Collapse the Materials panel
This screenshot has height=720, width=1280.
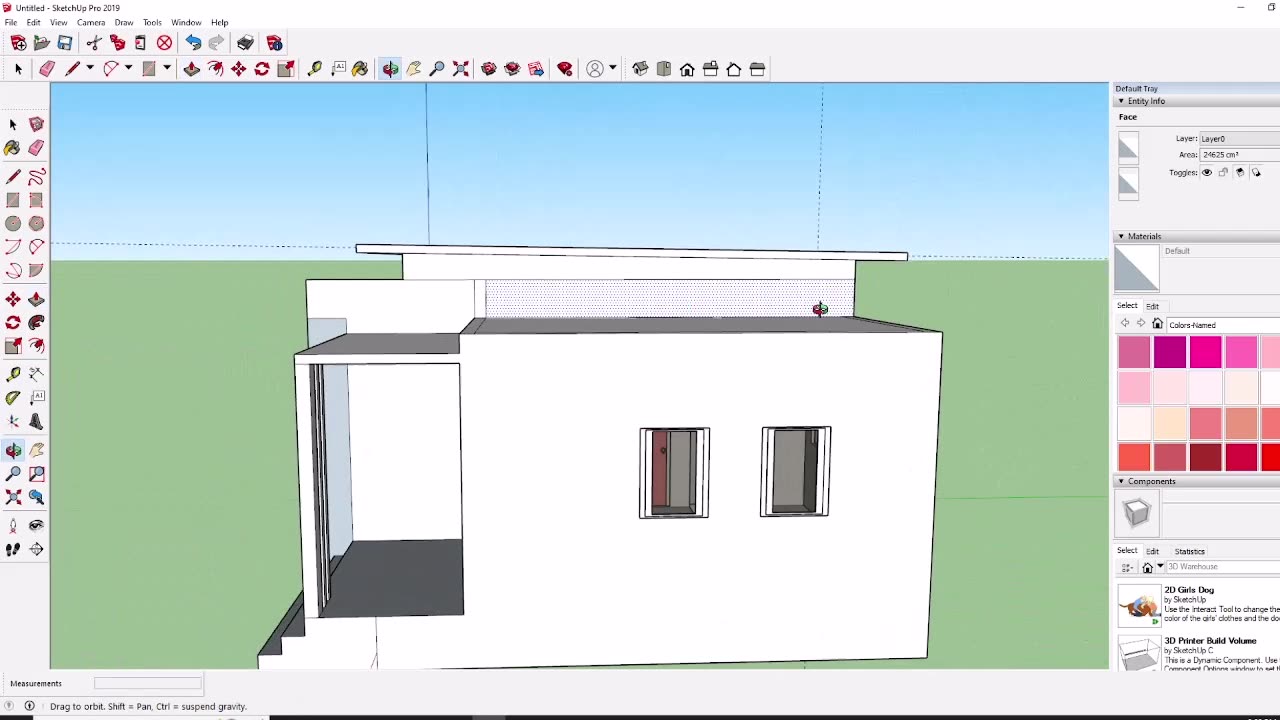(1121, 236)
